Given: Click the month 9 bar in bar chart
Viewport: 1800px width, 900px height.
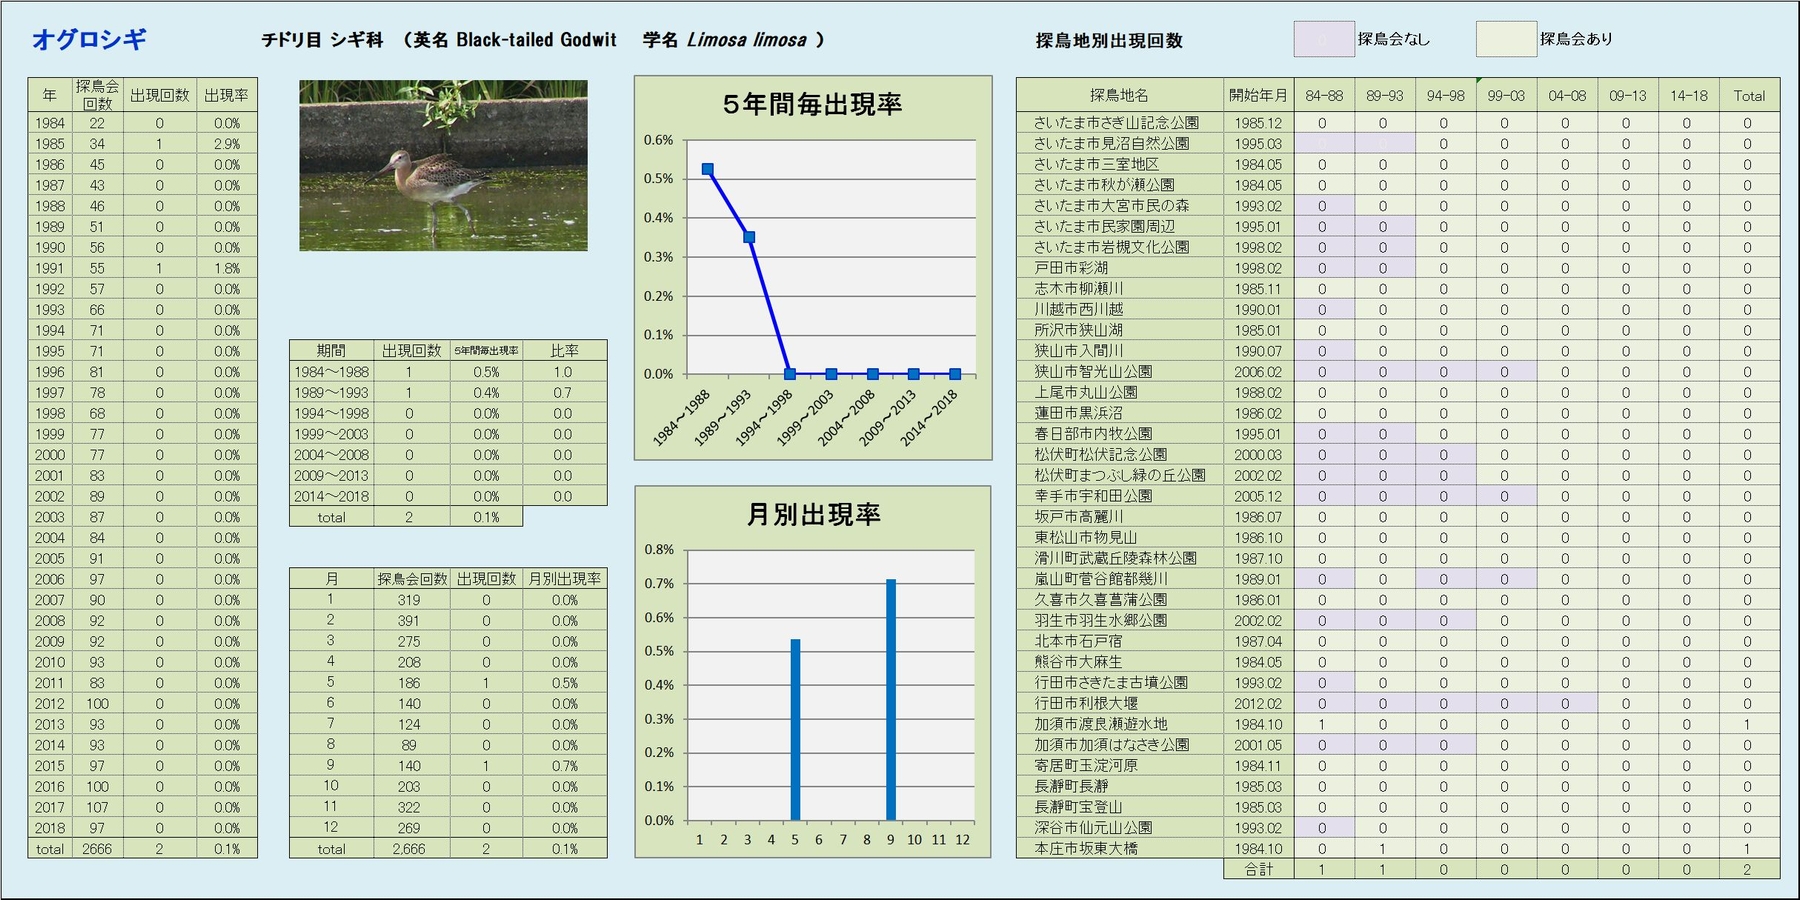Looking at the screenshot, I should tap(890, 699).
